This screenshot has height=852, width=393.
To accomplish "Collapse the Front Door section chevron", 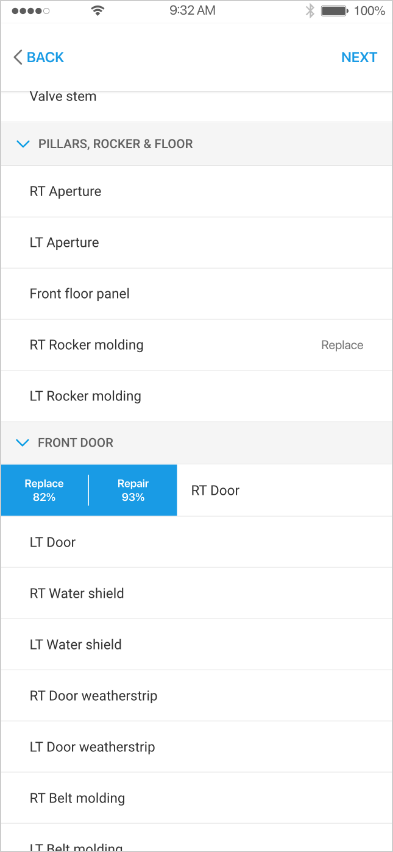I will coord(23,443).
